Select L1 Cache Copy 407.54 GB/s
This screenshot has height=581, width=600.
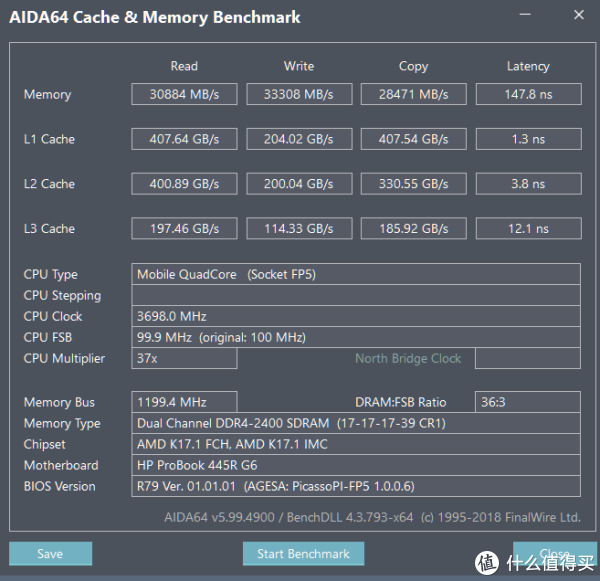click(x=414, y=139)
